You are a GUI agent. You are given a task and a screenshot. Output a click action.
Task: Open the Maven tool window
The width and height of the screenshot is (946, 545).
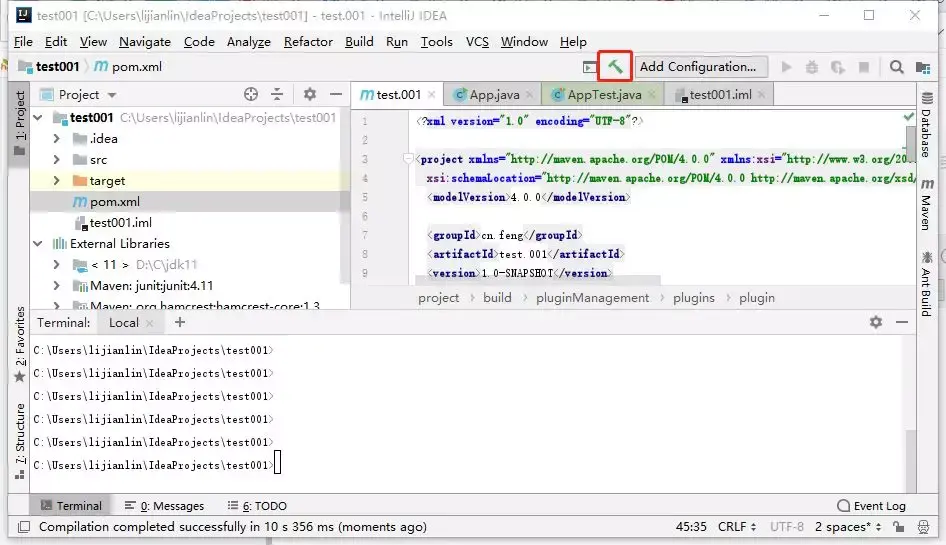[x=927, y=204]
